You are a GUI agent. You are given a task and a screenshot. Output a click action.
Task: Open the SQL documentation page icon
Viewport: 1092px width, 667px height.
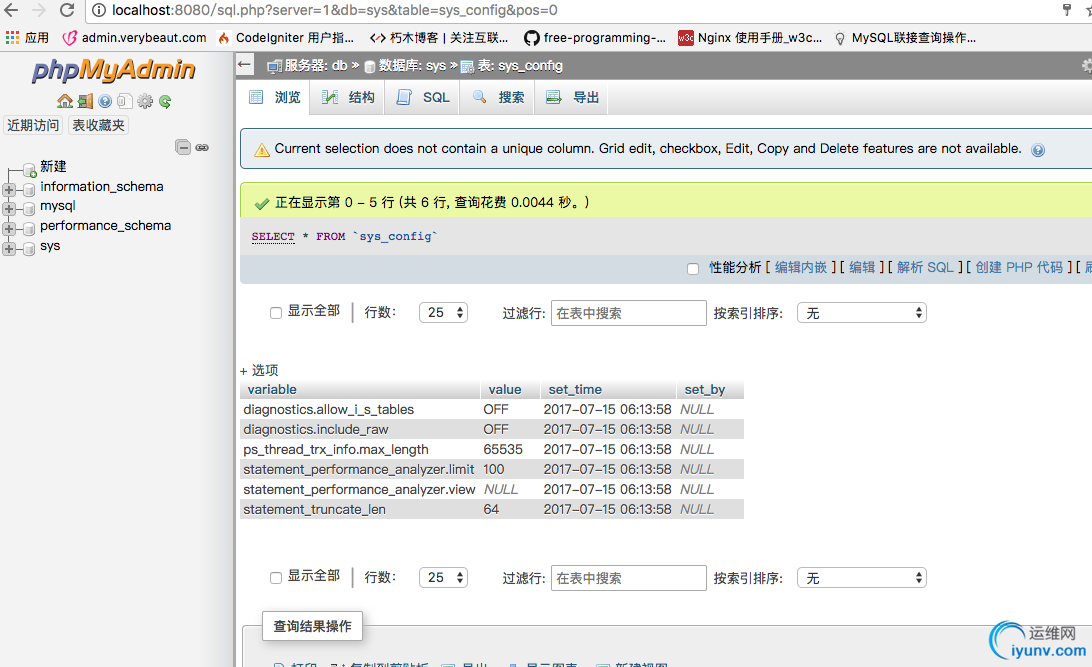tap(125, 101)
